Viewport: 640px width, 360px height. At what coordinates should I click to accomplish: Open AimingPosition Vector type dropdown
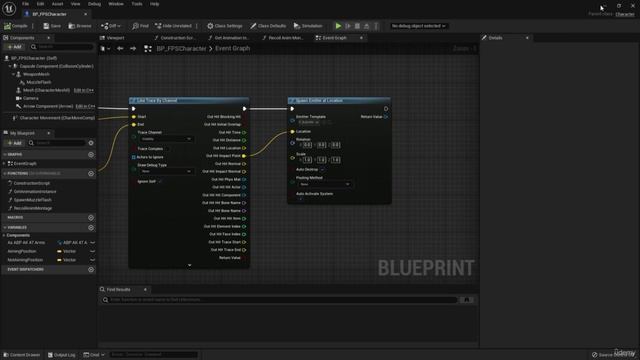[67, 251]
